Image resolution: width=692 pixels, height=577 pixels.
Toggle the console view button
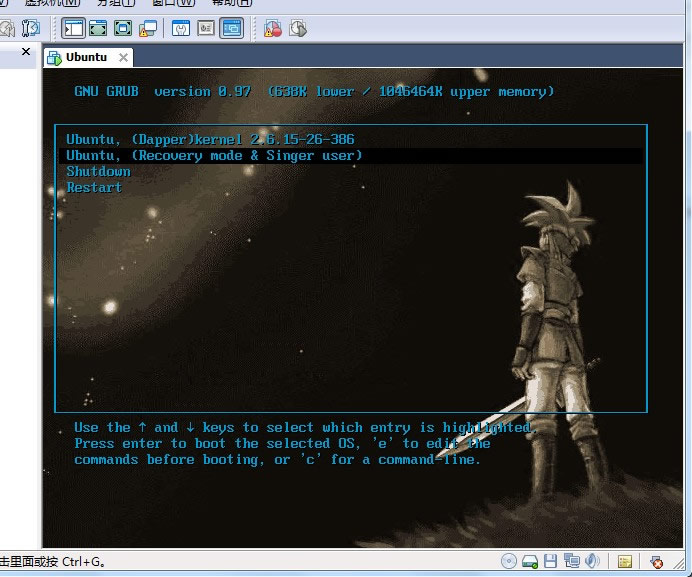point(231,29)
